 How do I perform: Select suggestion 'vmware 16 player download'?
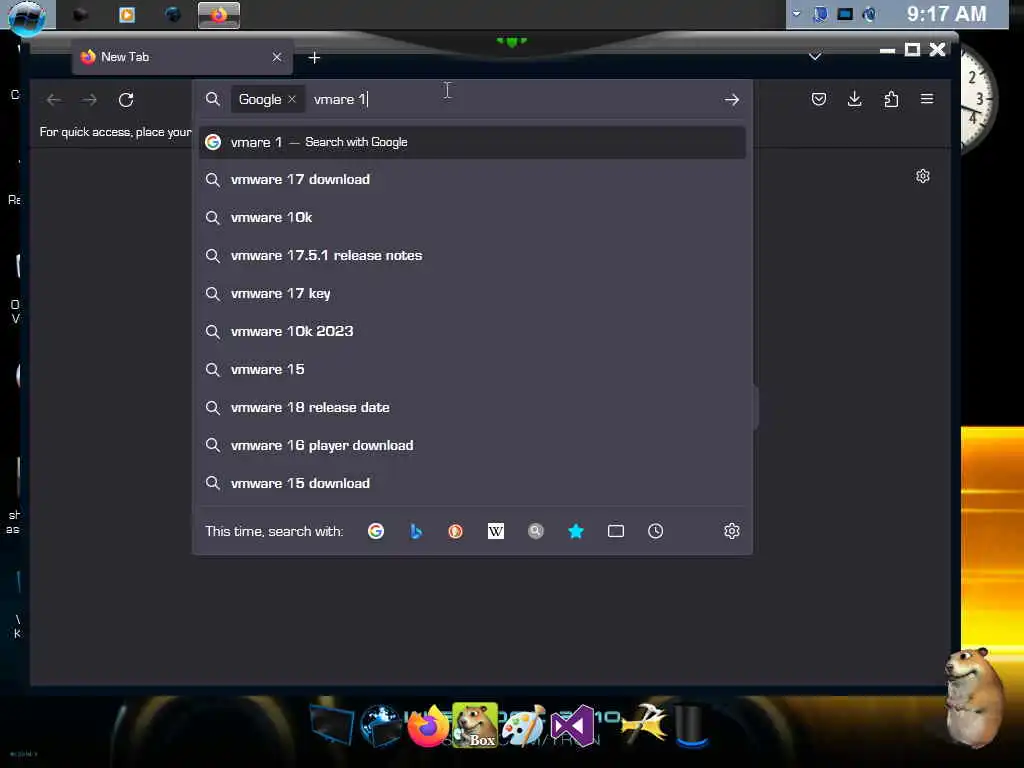click(472, 445)
